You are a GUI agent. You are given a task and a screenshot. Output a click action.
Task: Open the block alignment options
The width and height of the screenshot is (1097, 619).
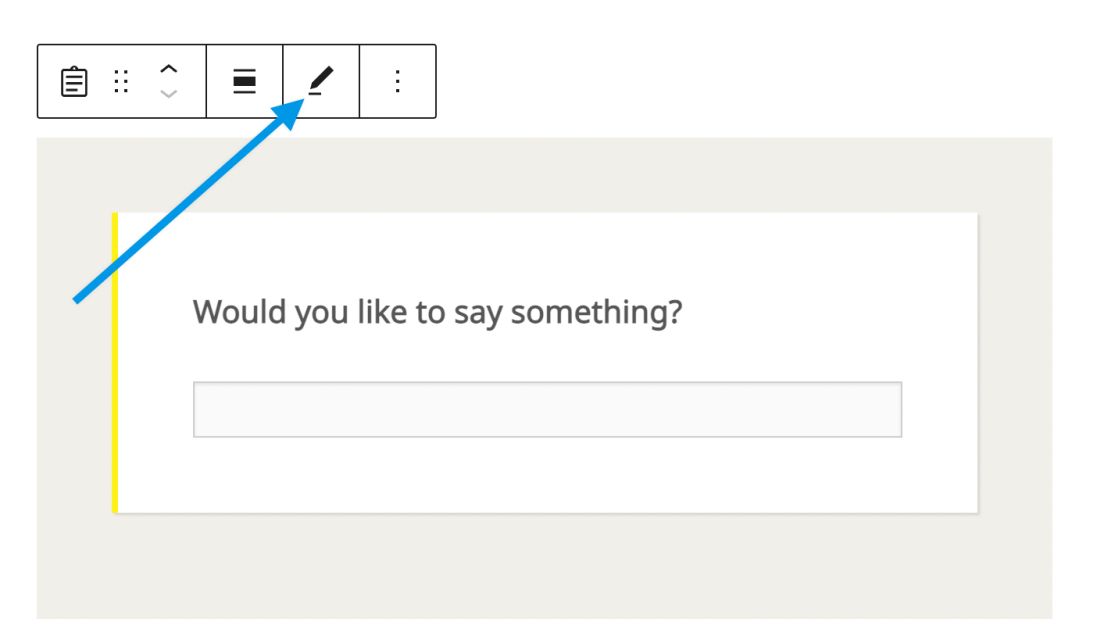coord(245,81)
